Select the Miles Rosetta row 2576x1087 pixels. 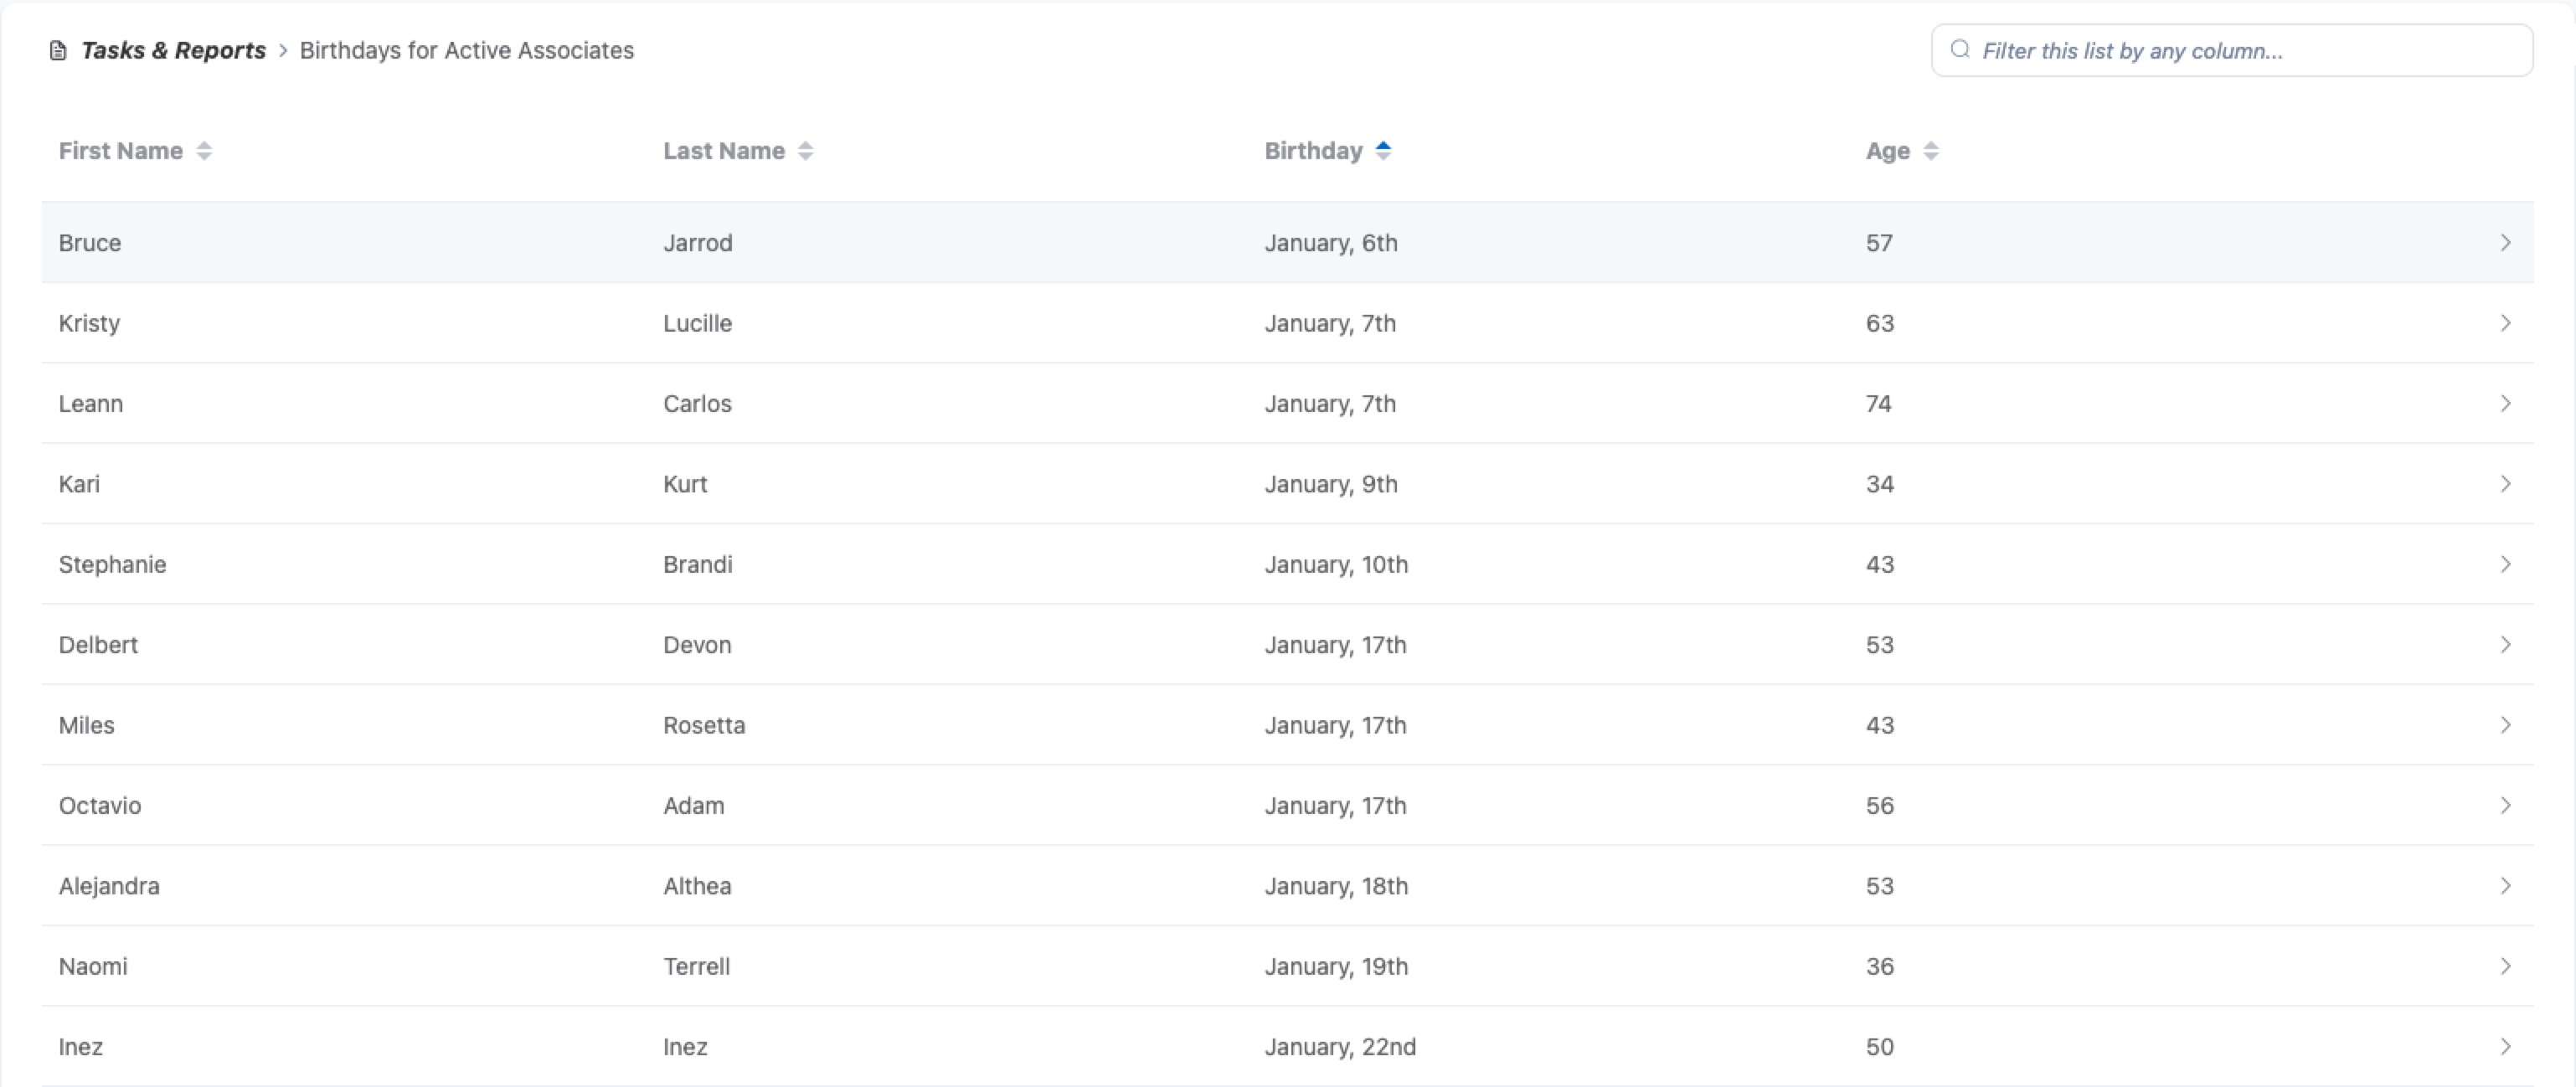click(x=1286, y=725)
